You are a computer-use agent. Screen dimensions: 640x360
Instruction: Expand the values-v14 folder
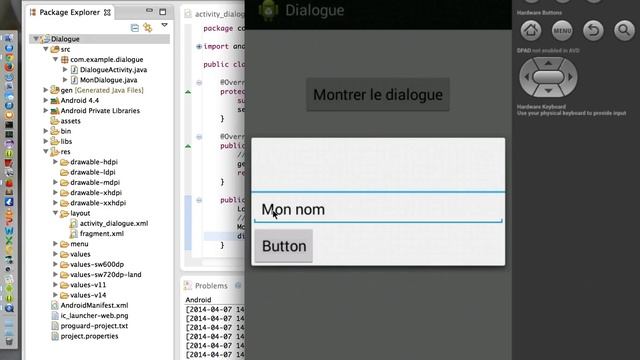click(x=56, y=295)
